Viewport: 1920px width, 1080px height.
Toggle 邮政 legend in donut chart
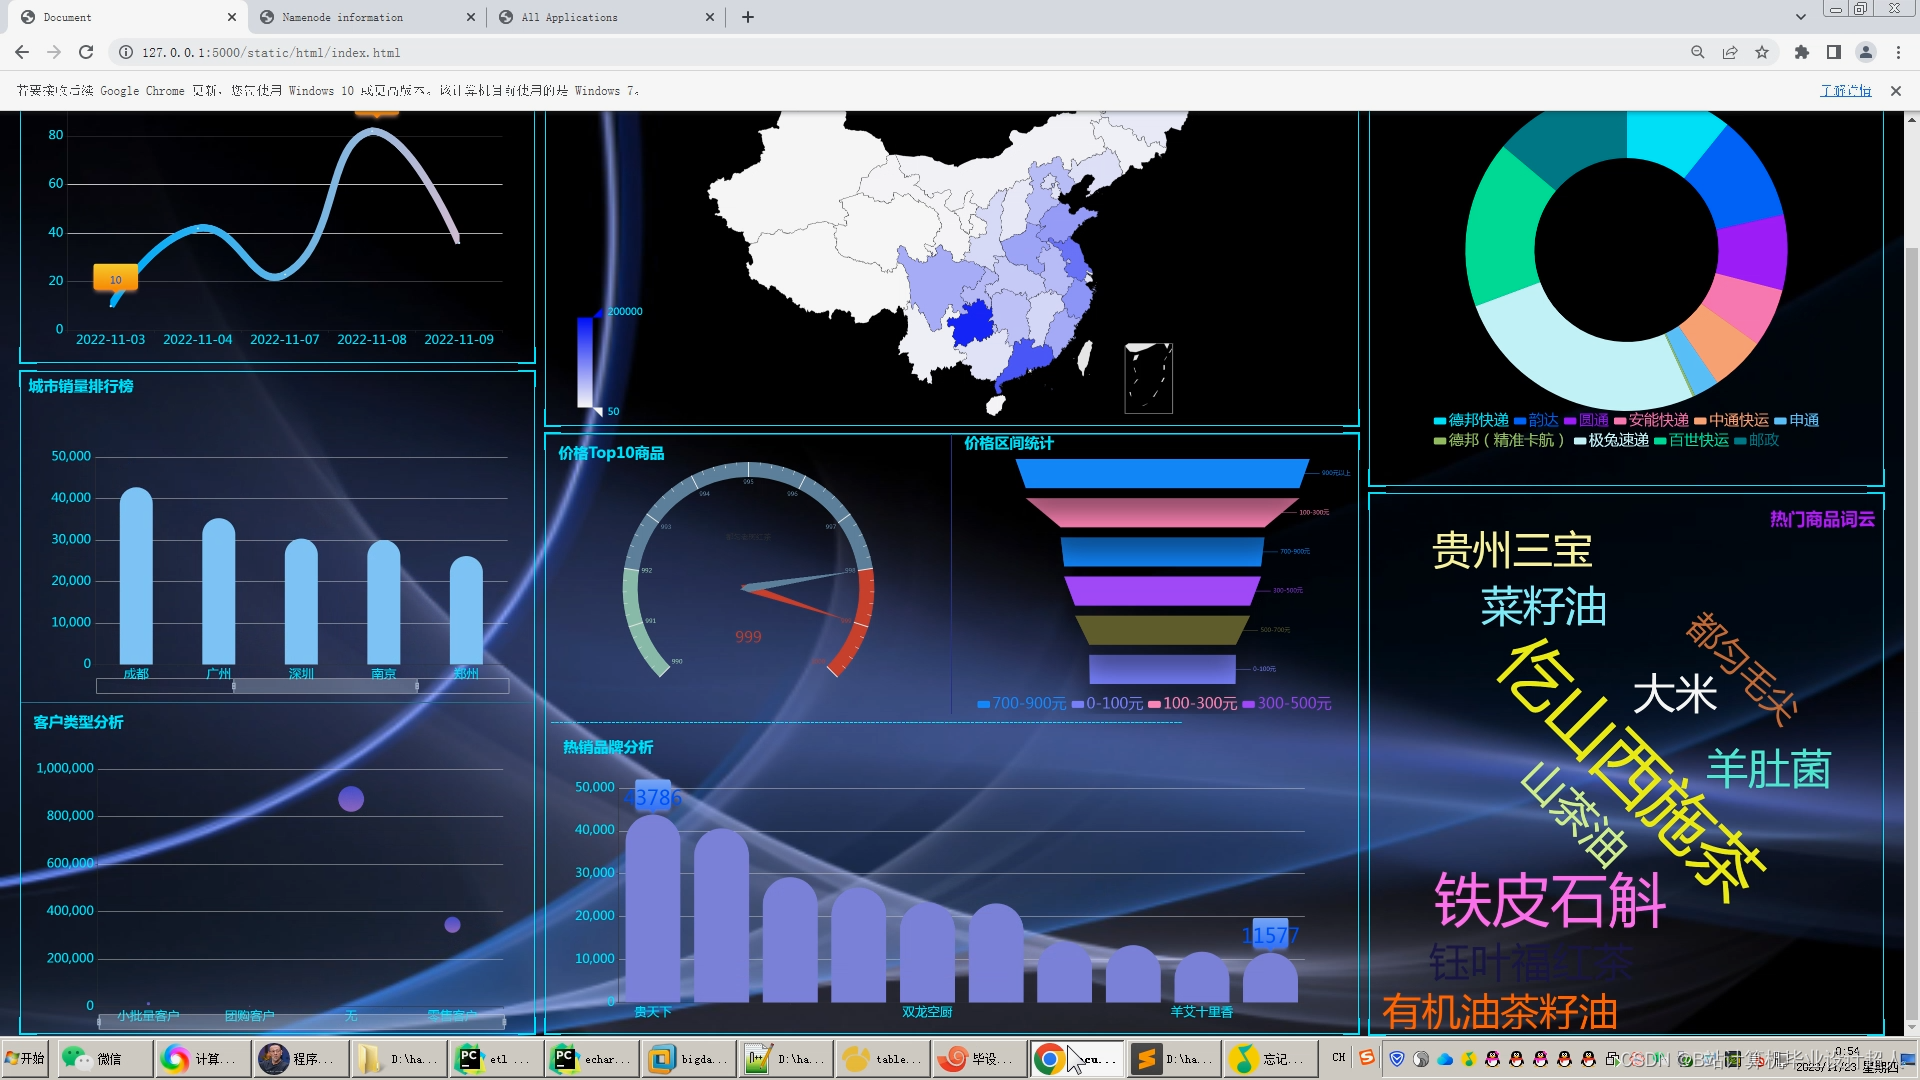1756,440
